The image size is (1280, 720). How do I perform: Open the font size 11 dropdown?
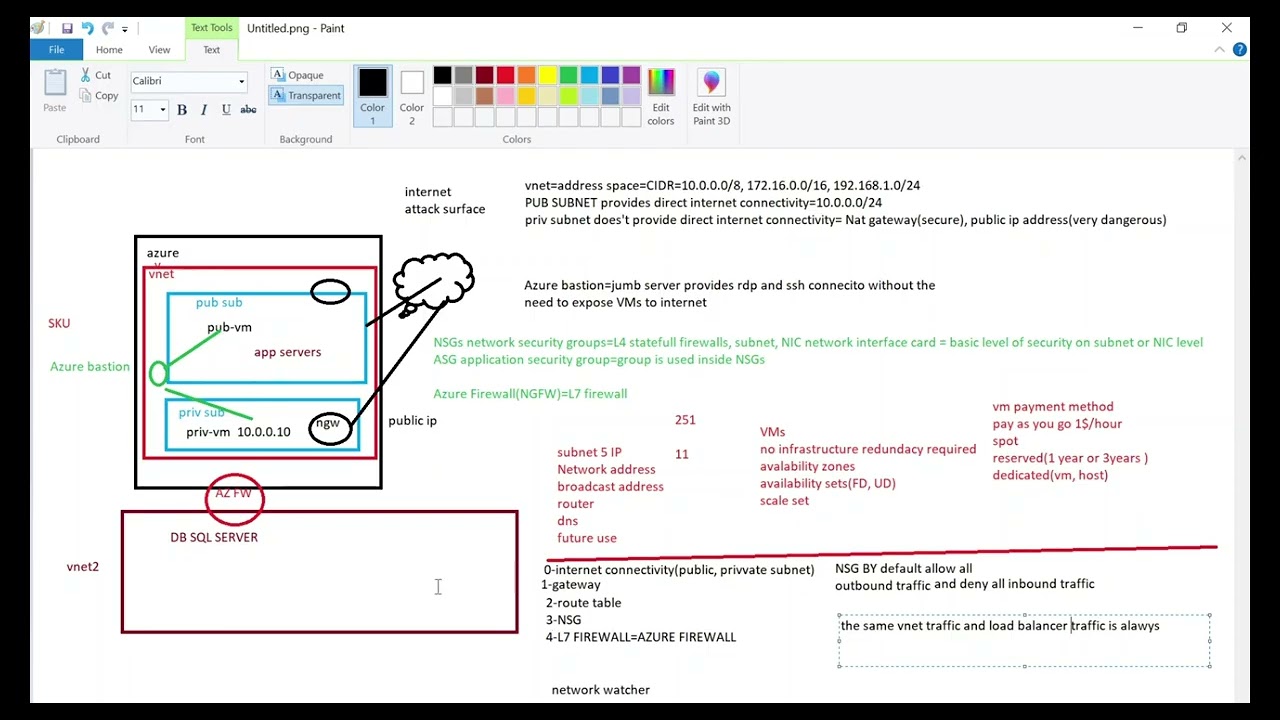tap(162, 109)
